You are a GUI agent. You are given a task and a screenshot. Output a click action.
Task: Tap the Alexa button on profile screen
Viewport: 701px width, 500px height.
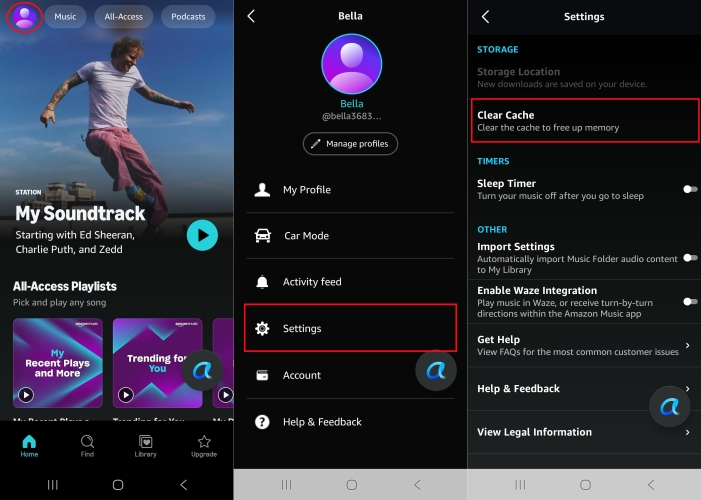(436, 370)
